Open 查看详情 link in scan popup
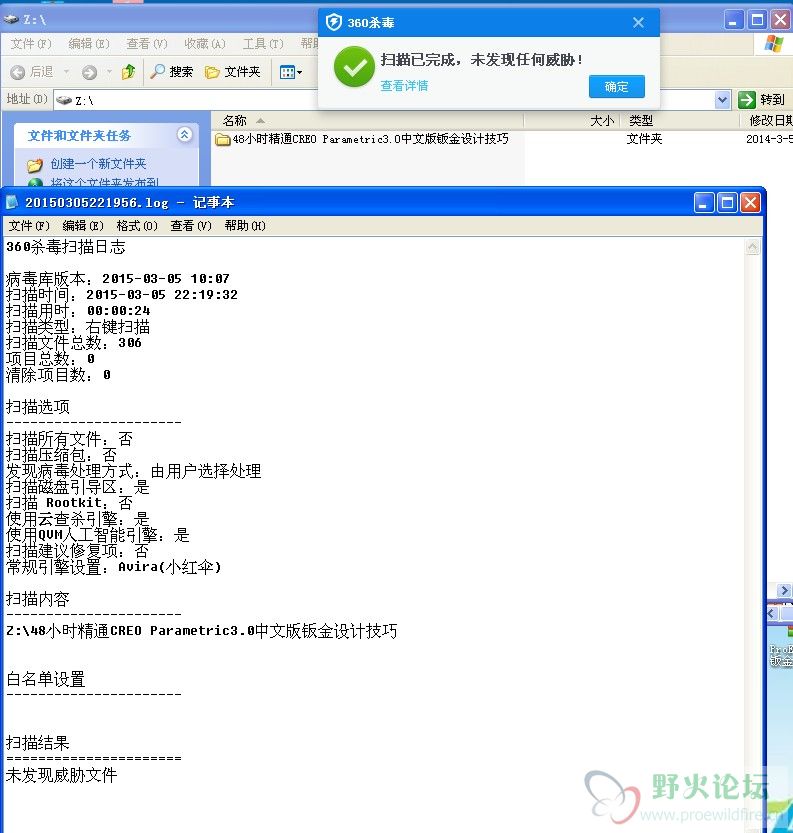 pyautogui.click(x=404, y=86)
